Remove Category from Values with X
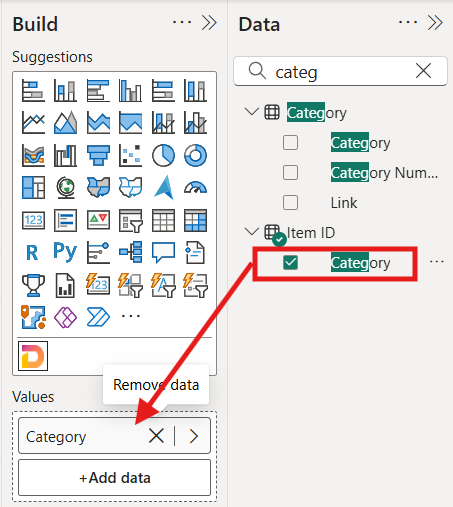Image resolution: width=453 pixels, height=507 pixels. [x=156, y=436]
